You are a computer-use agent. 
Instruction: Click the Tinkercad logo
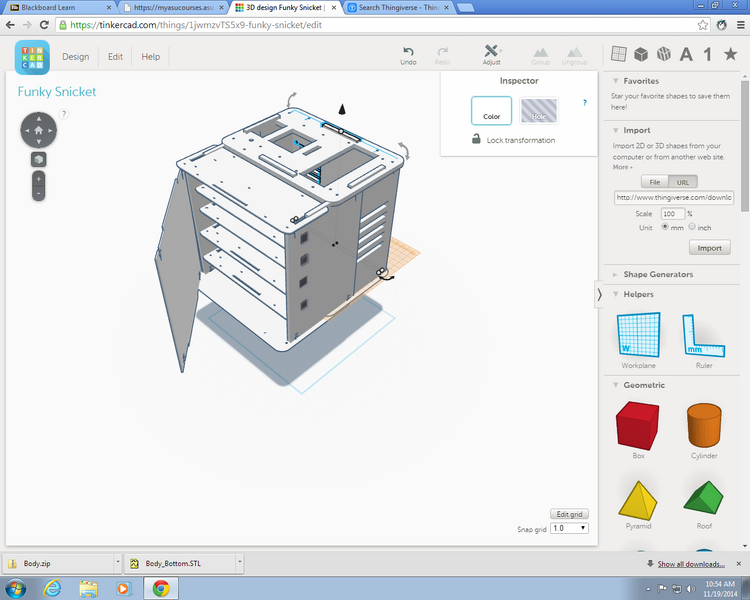coord(32,57)
